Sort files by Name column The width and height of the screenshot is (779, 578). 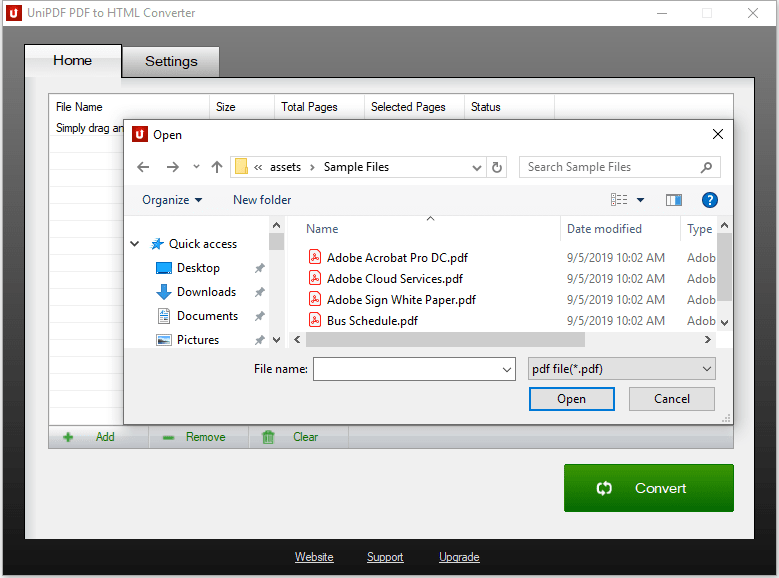tap(322, 229)
